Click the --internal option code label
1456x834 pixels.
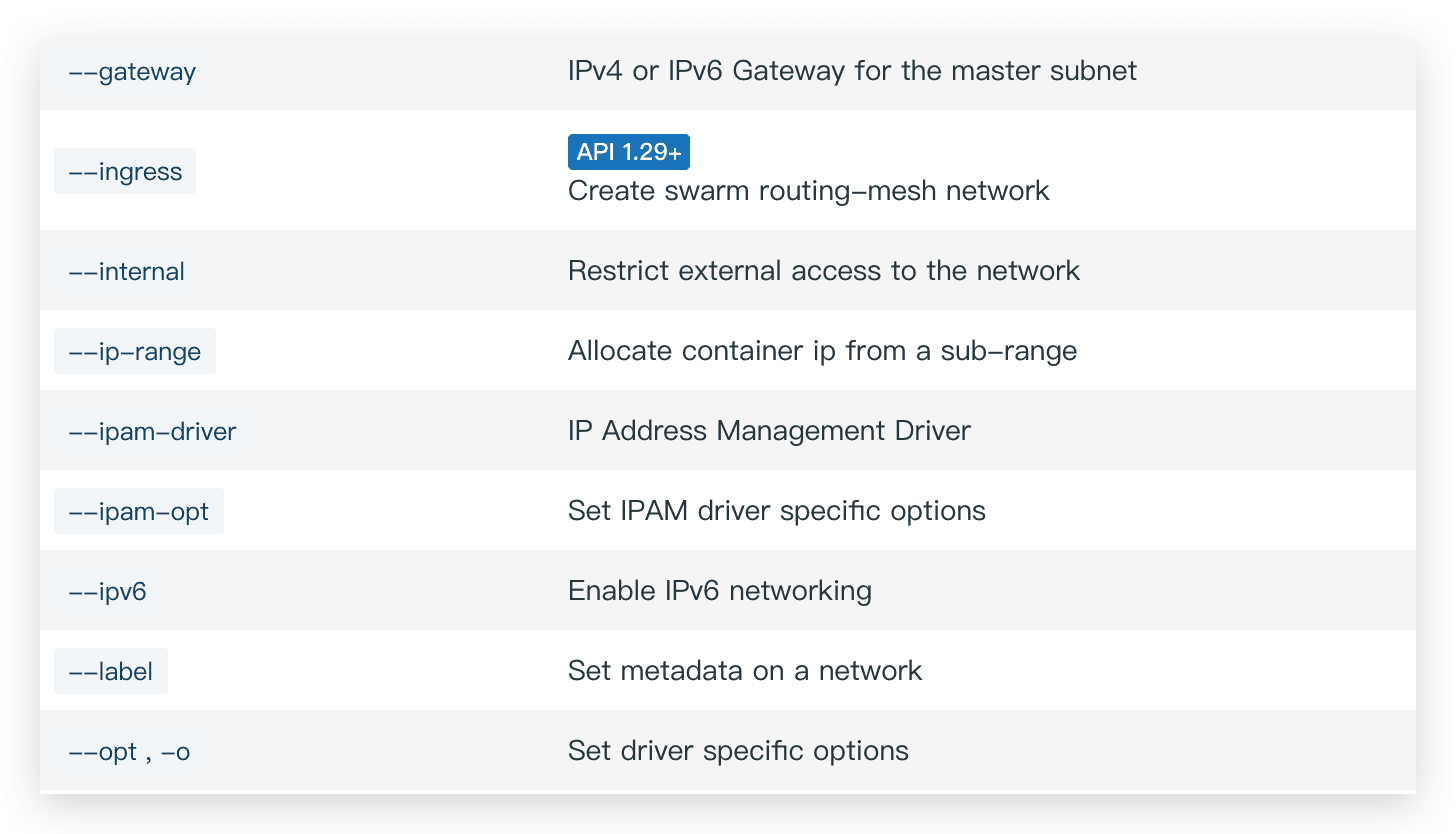point(126,272)
